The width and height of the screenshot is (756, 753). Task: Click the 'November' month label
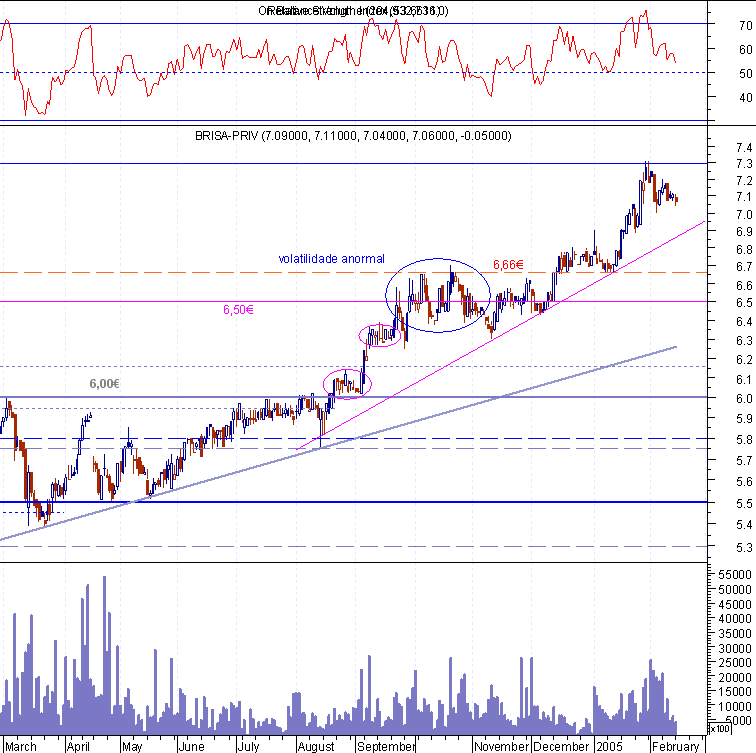point(501,746)
